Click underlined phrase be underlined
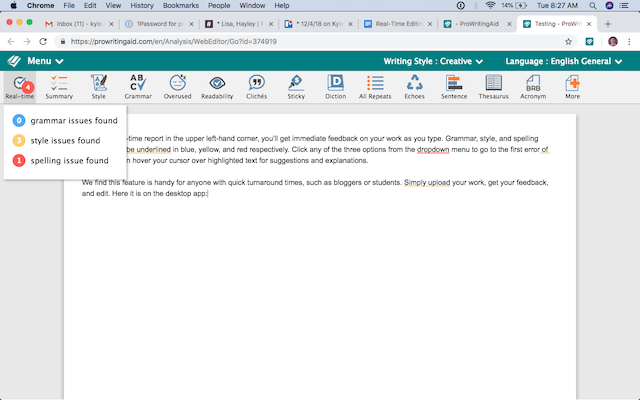The image size is (640, 400). pos(149,149)
